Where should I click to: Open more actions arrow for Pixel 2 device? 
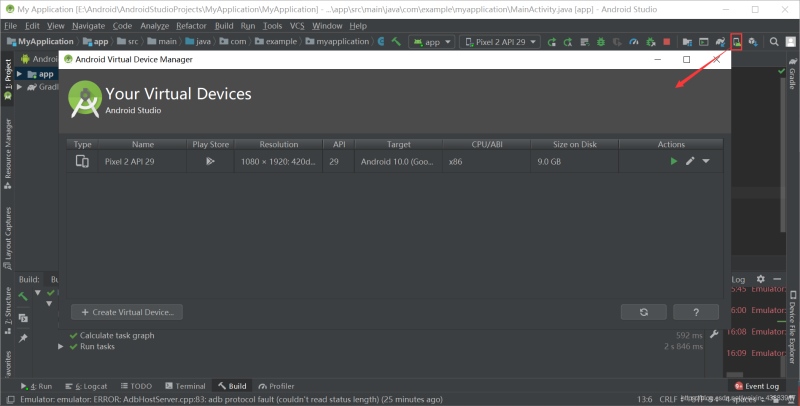coord(706,161)
